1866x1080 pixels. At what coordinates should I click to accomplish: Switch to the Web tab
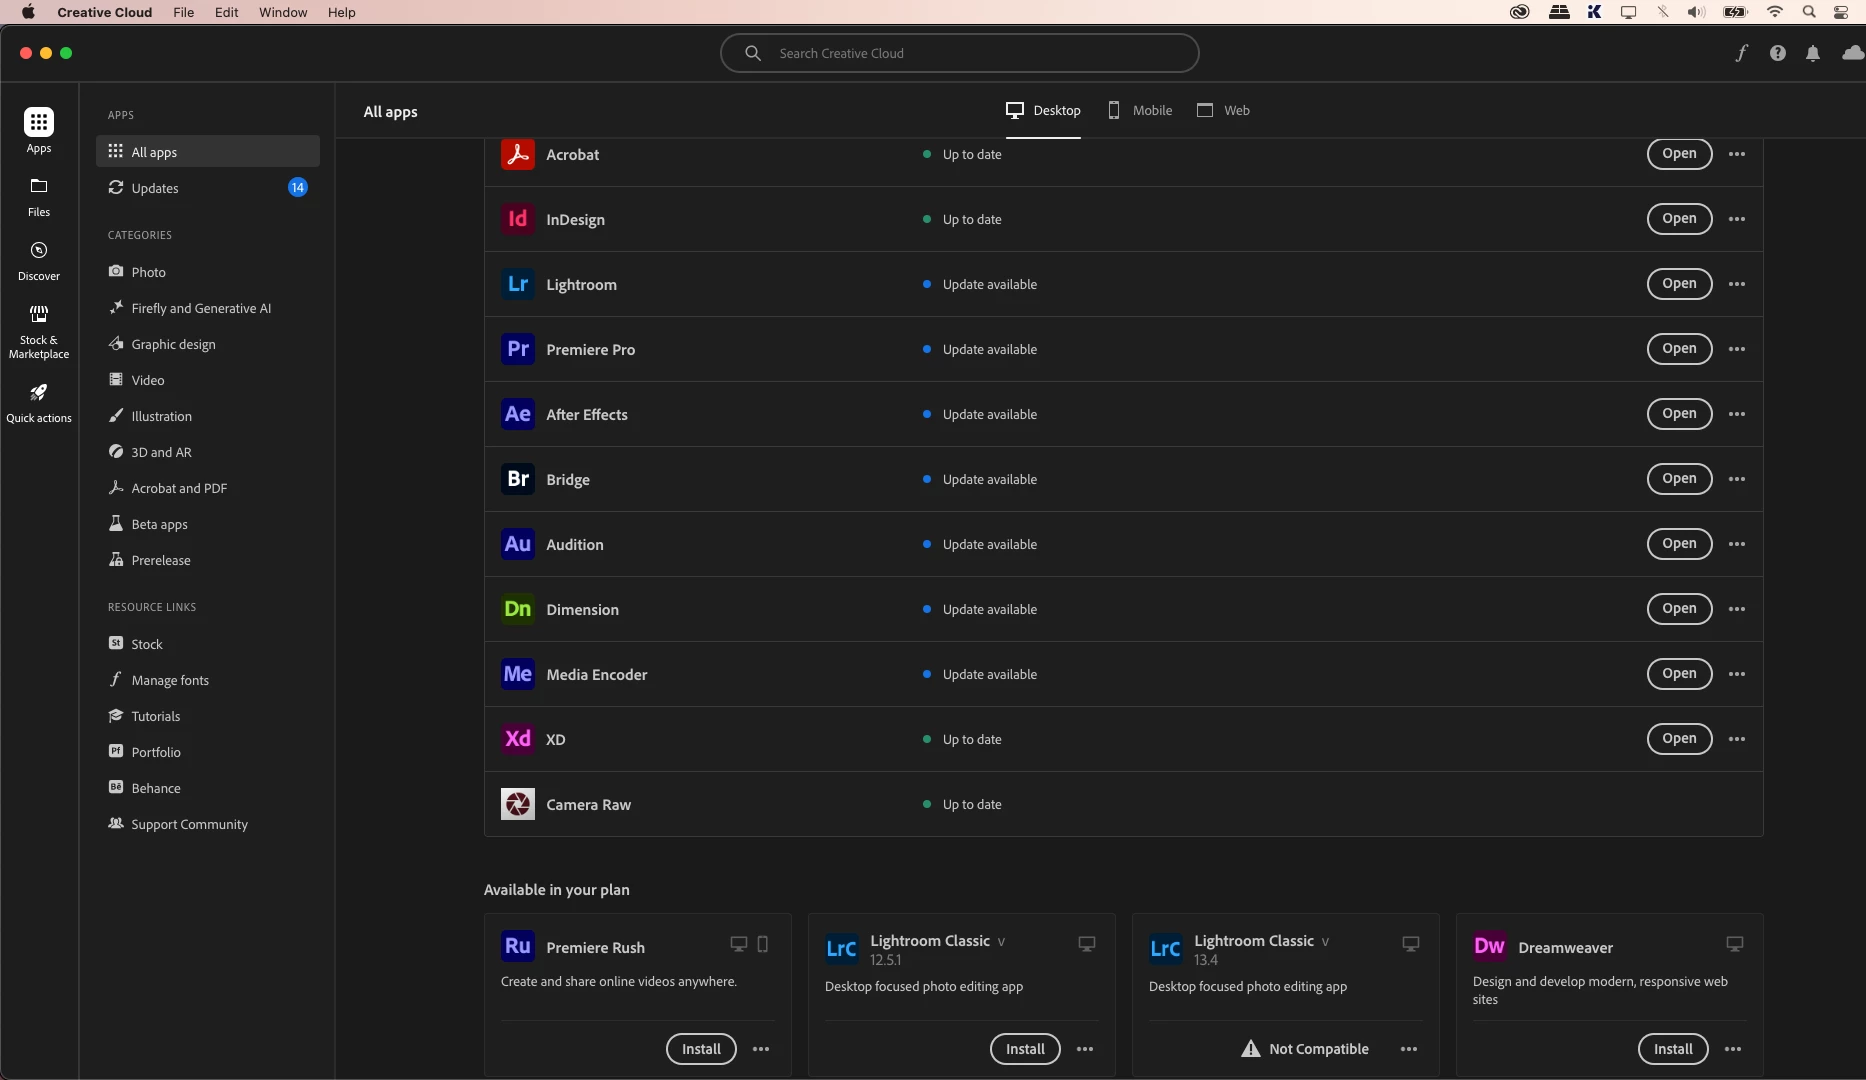1223,110
